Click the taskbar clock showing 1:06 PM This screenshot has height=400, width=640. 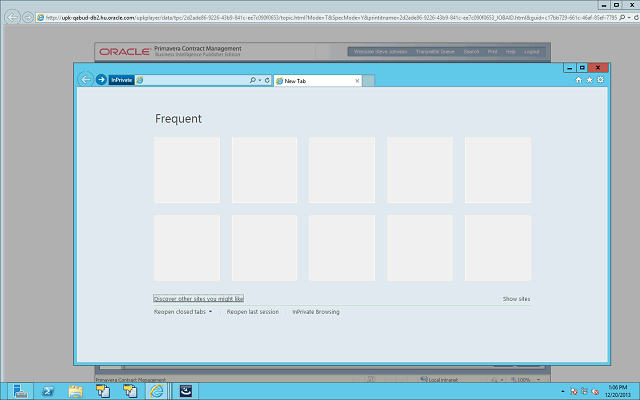[618, 391]
